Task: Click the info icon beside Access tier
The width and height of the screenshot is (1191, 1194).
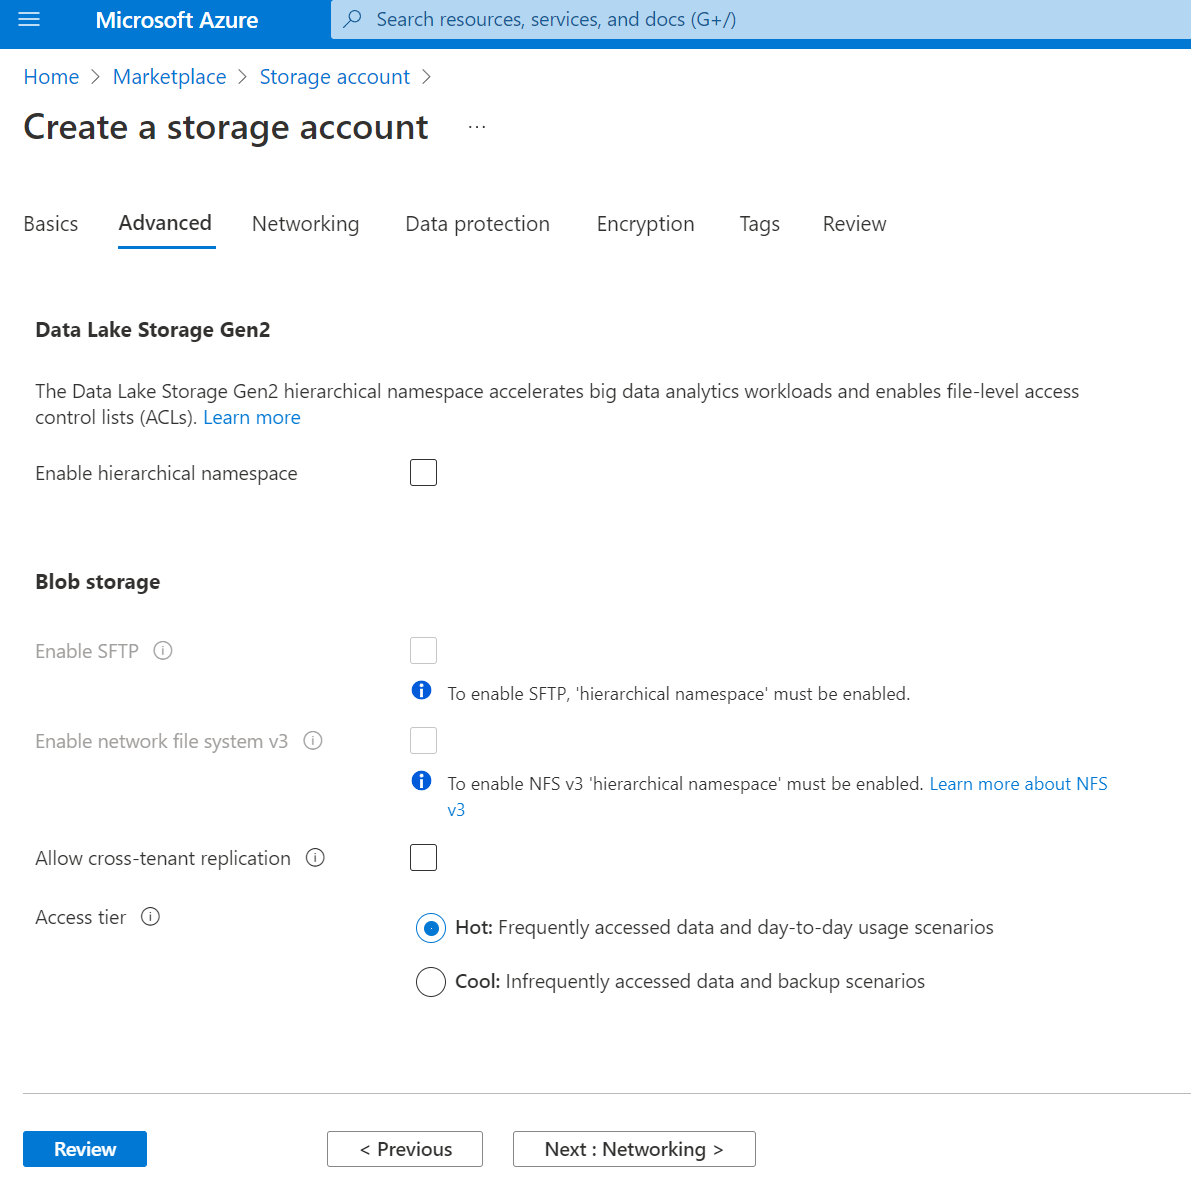Action: tap(150, 917)
